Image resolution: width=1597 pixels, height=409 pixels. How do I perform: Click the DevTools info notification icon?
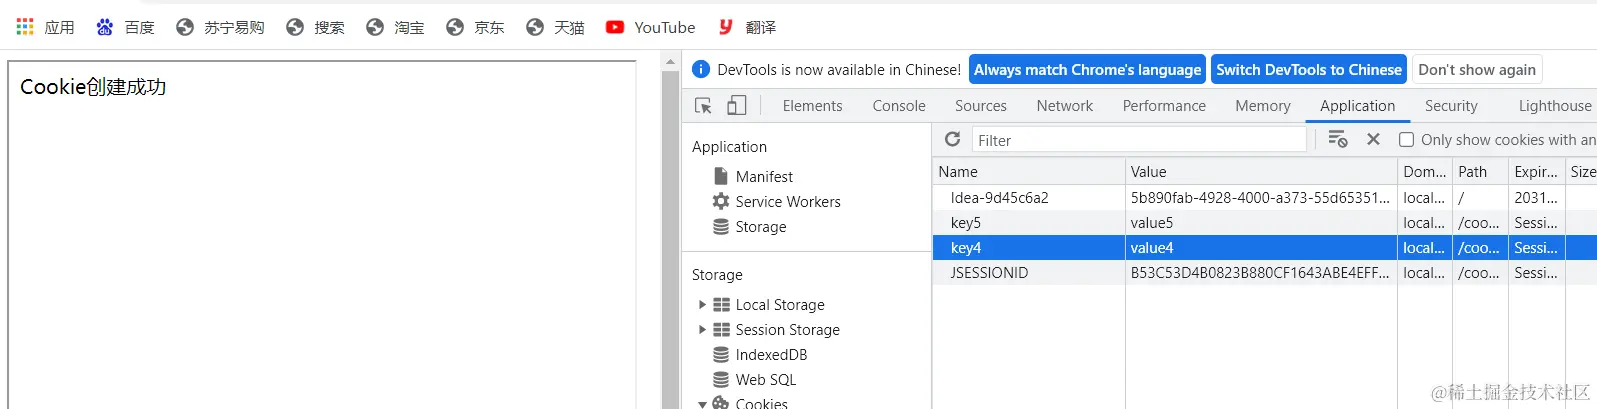701,69
